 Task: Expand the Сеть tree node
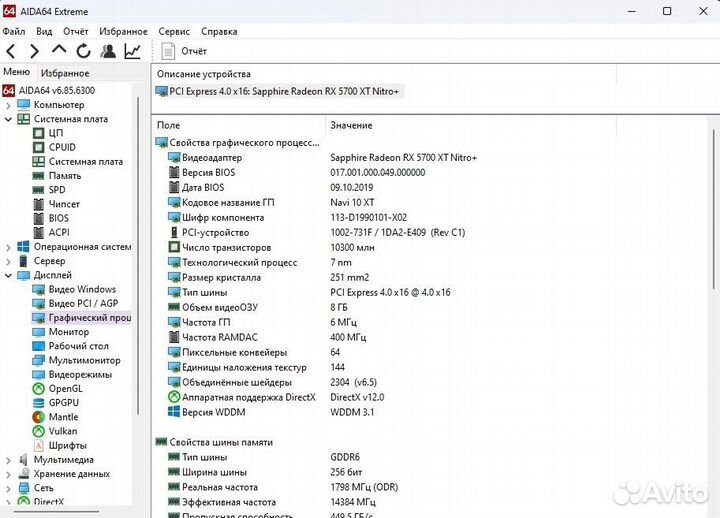click(8, 488)
